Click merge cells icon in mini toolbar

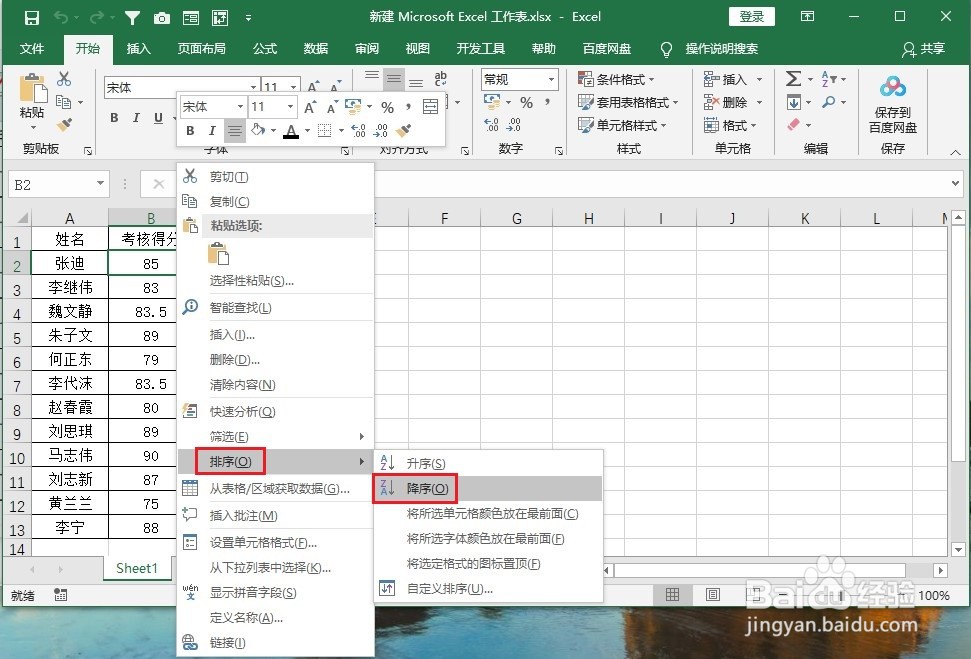tap(430, 107)
